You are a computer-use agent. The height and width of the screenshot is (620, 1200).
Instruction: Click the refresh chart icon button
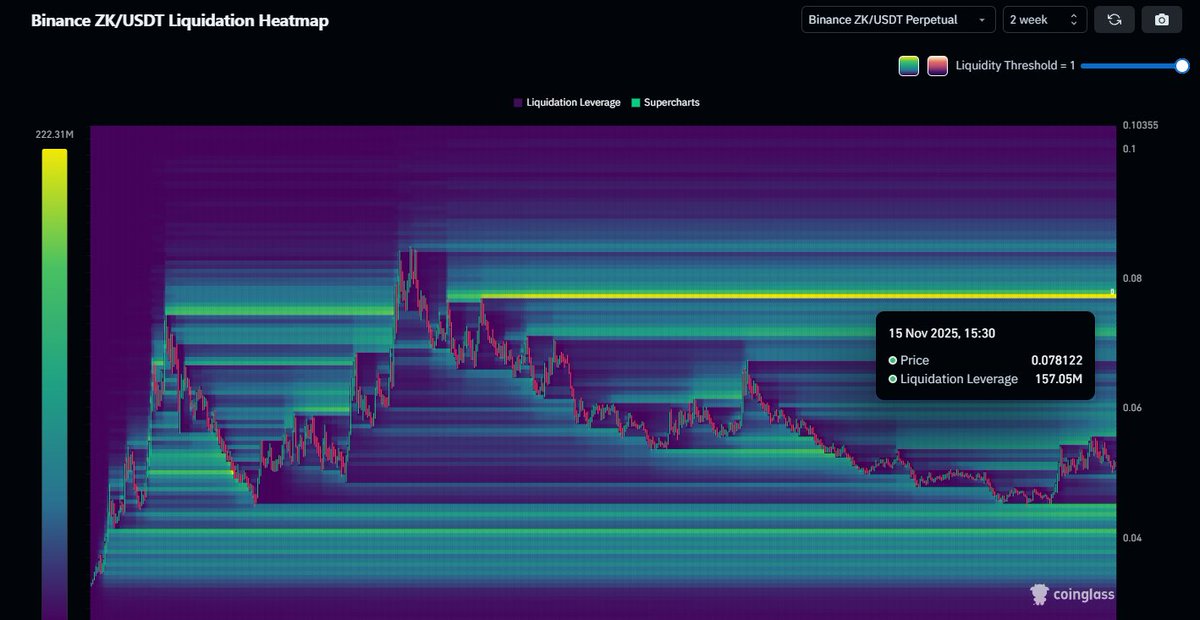point(1114,20)
